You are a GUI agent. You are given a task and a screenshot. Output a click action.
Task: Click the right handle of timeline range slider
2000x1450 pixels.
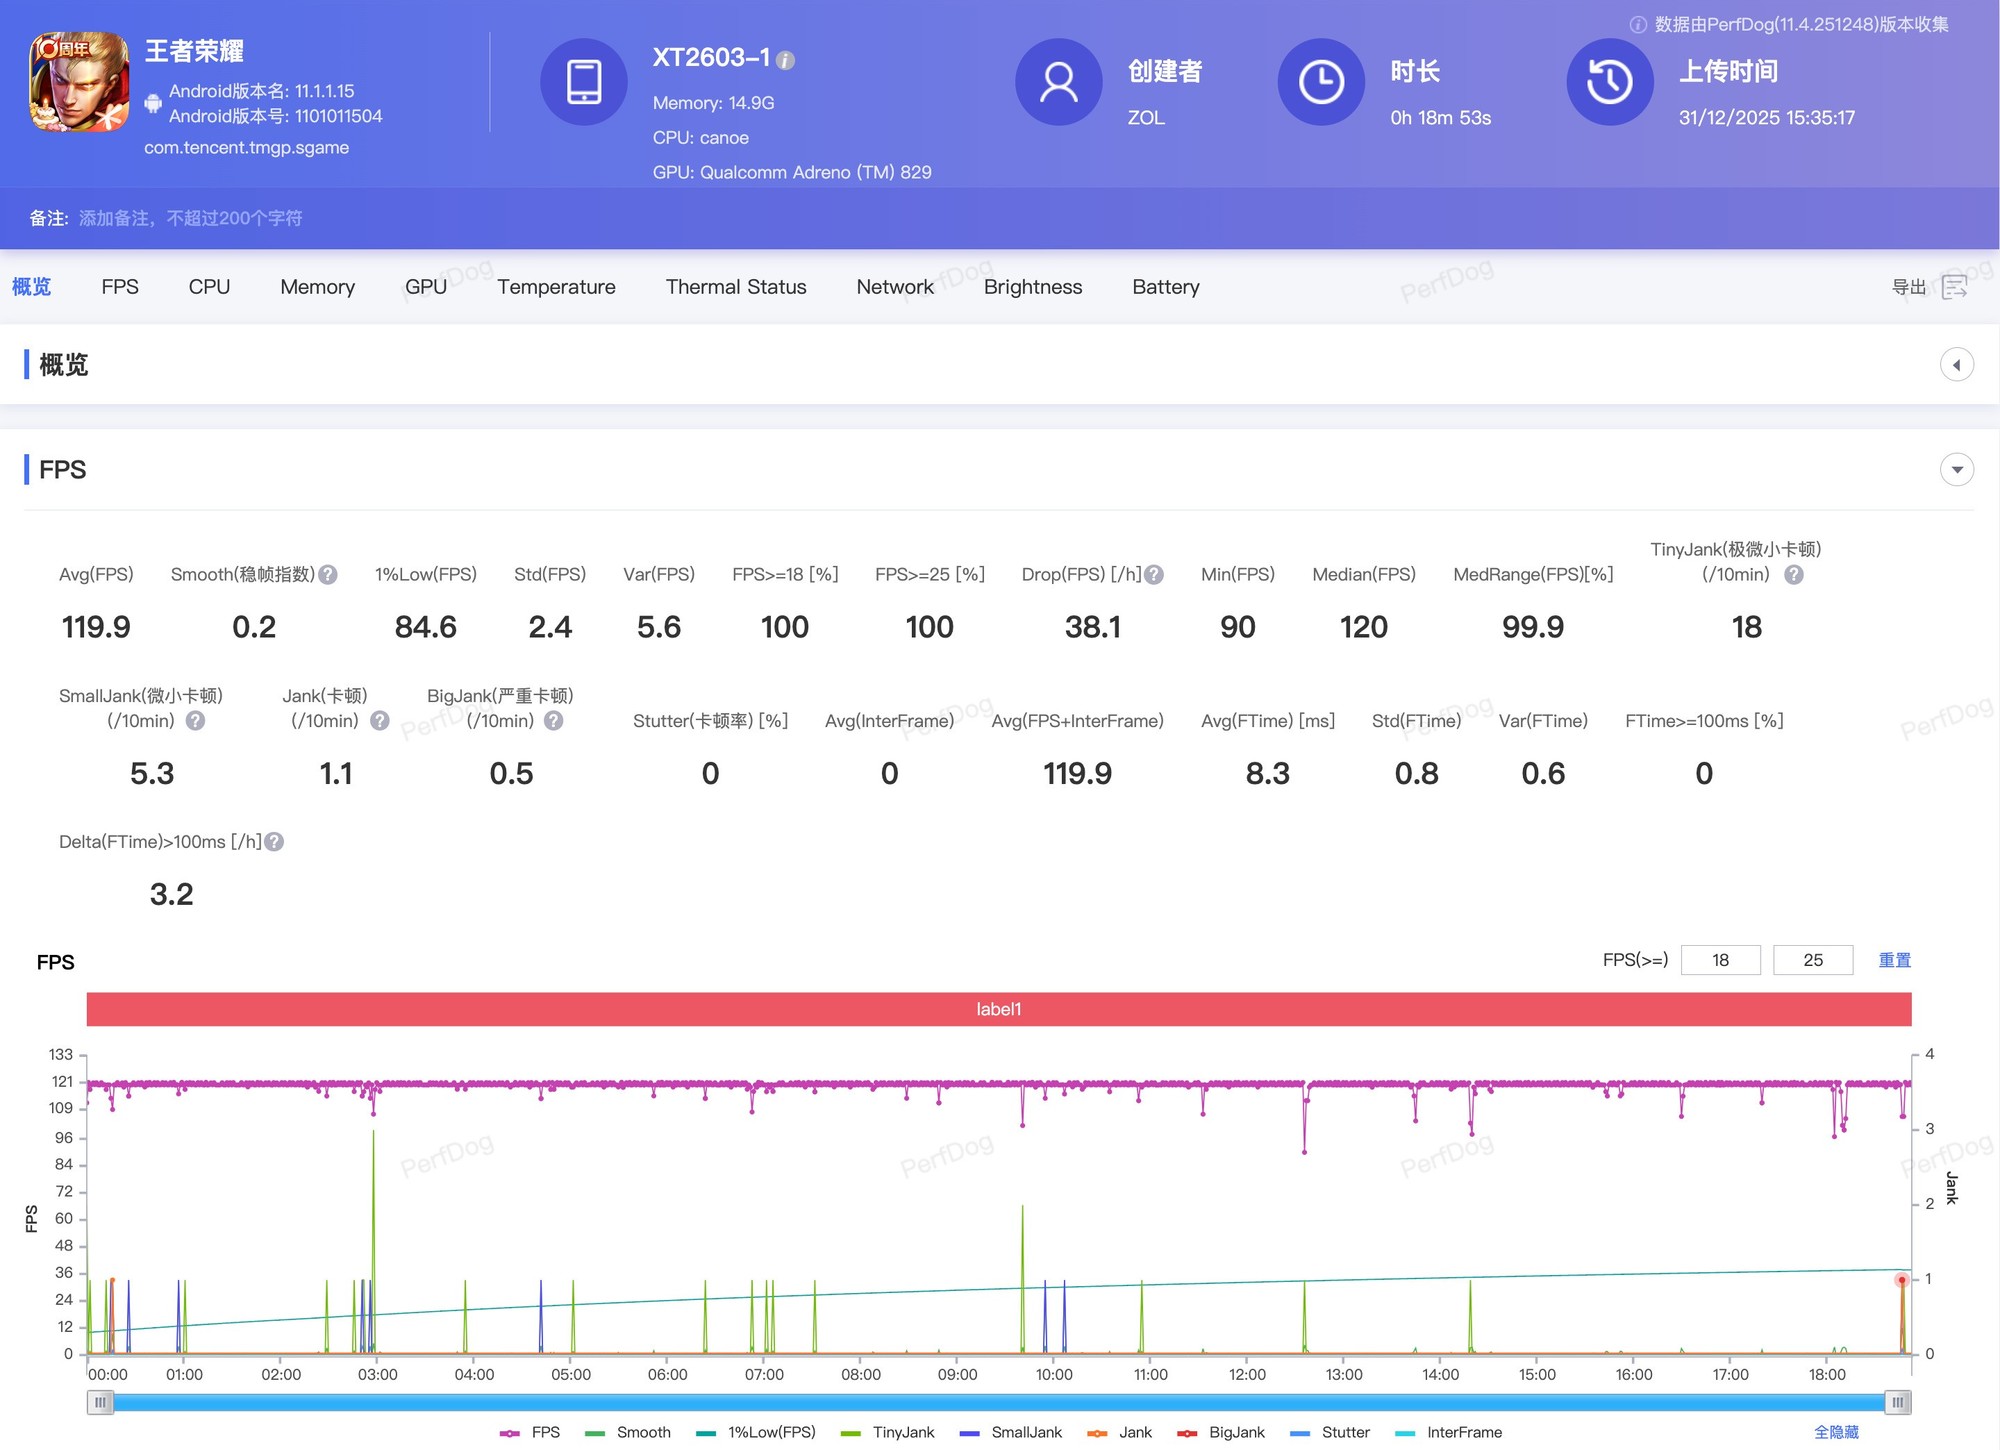[1897, 1403]
